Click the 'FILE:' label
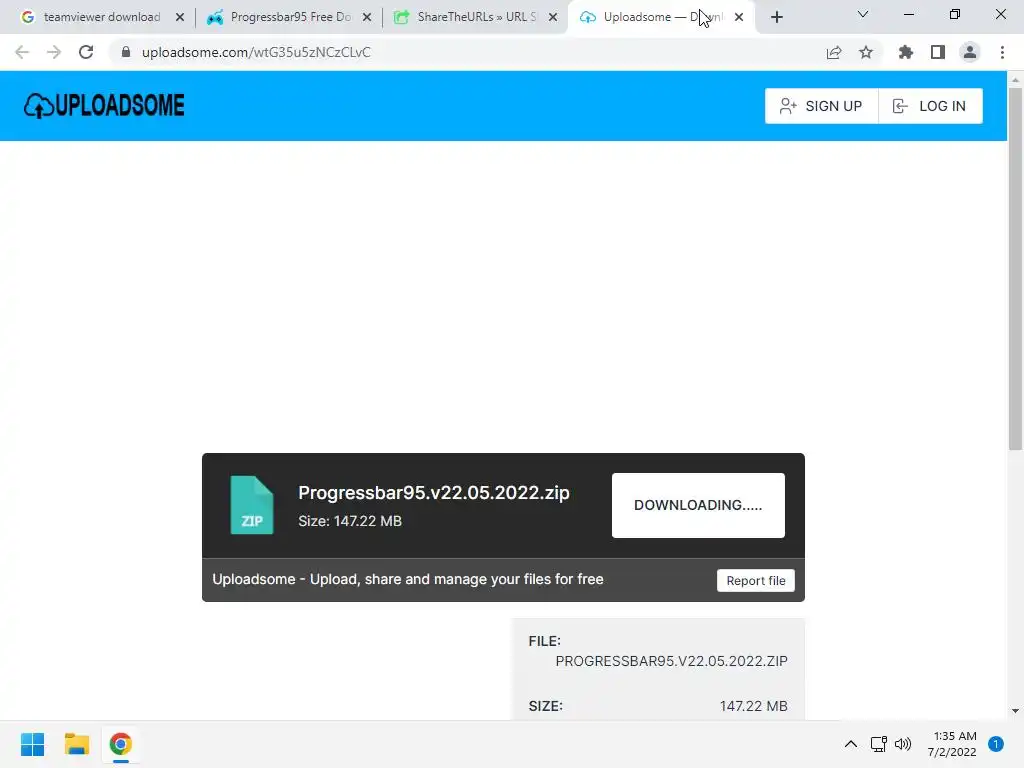This screenshot has height=768, width=1024. coord(545,641)
